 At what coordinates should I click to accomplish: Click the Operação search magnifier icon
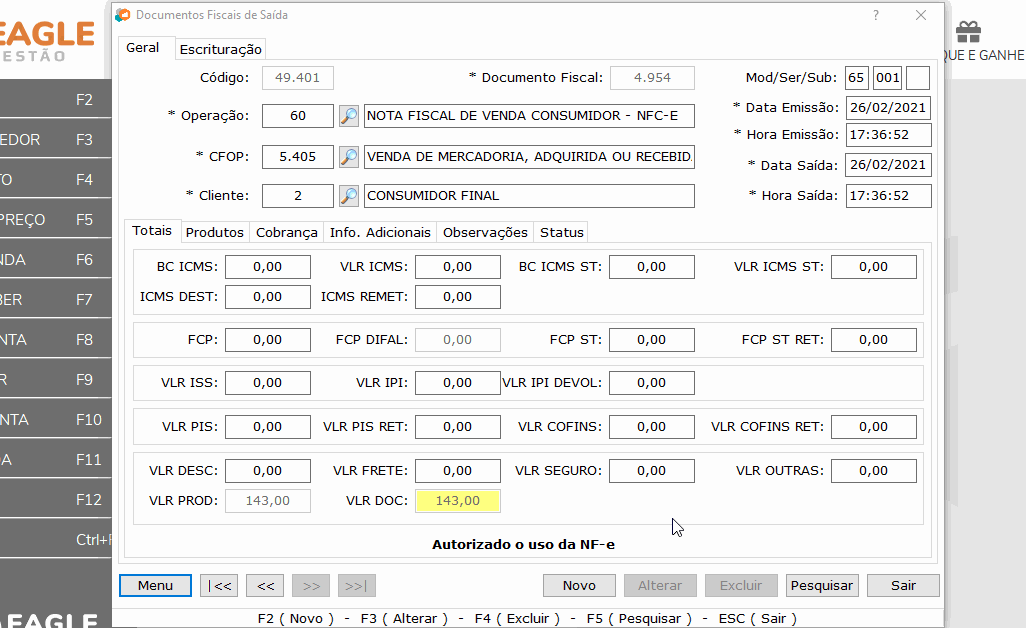coord(349,116)
